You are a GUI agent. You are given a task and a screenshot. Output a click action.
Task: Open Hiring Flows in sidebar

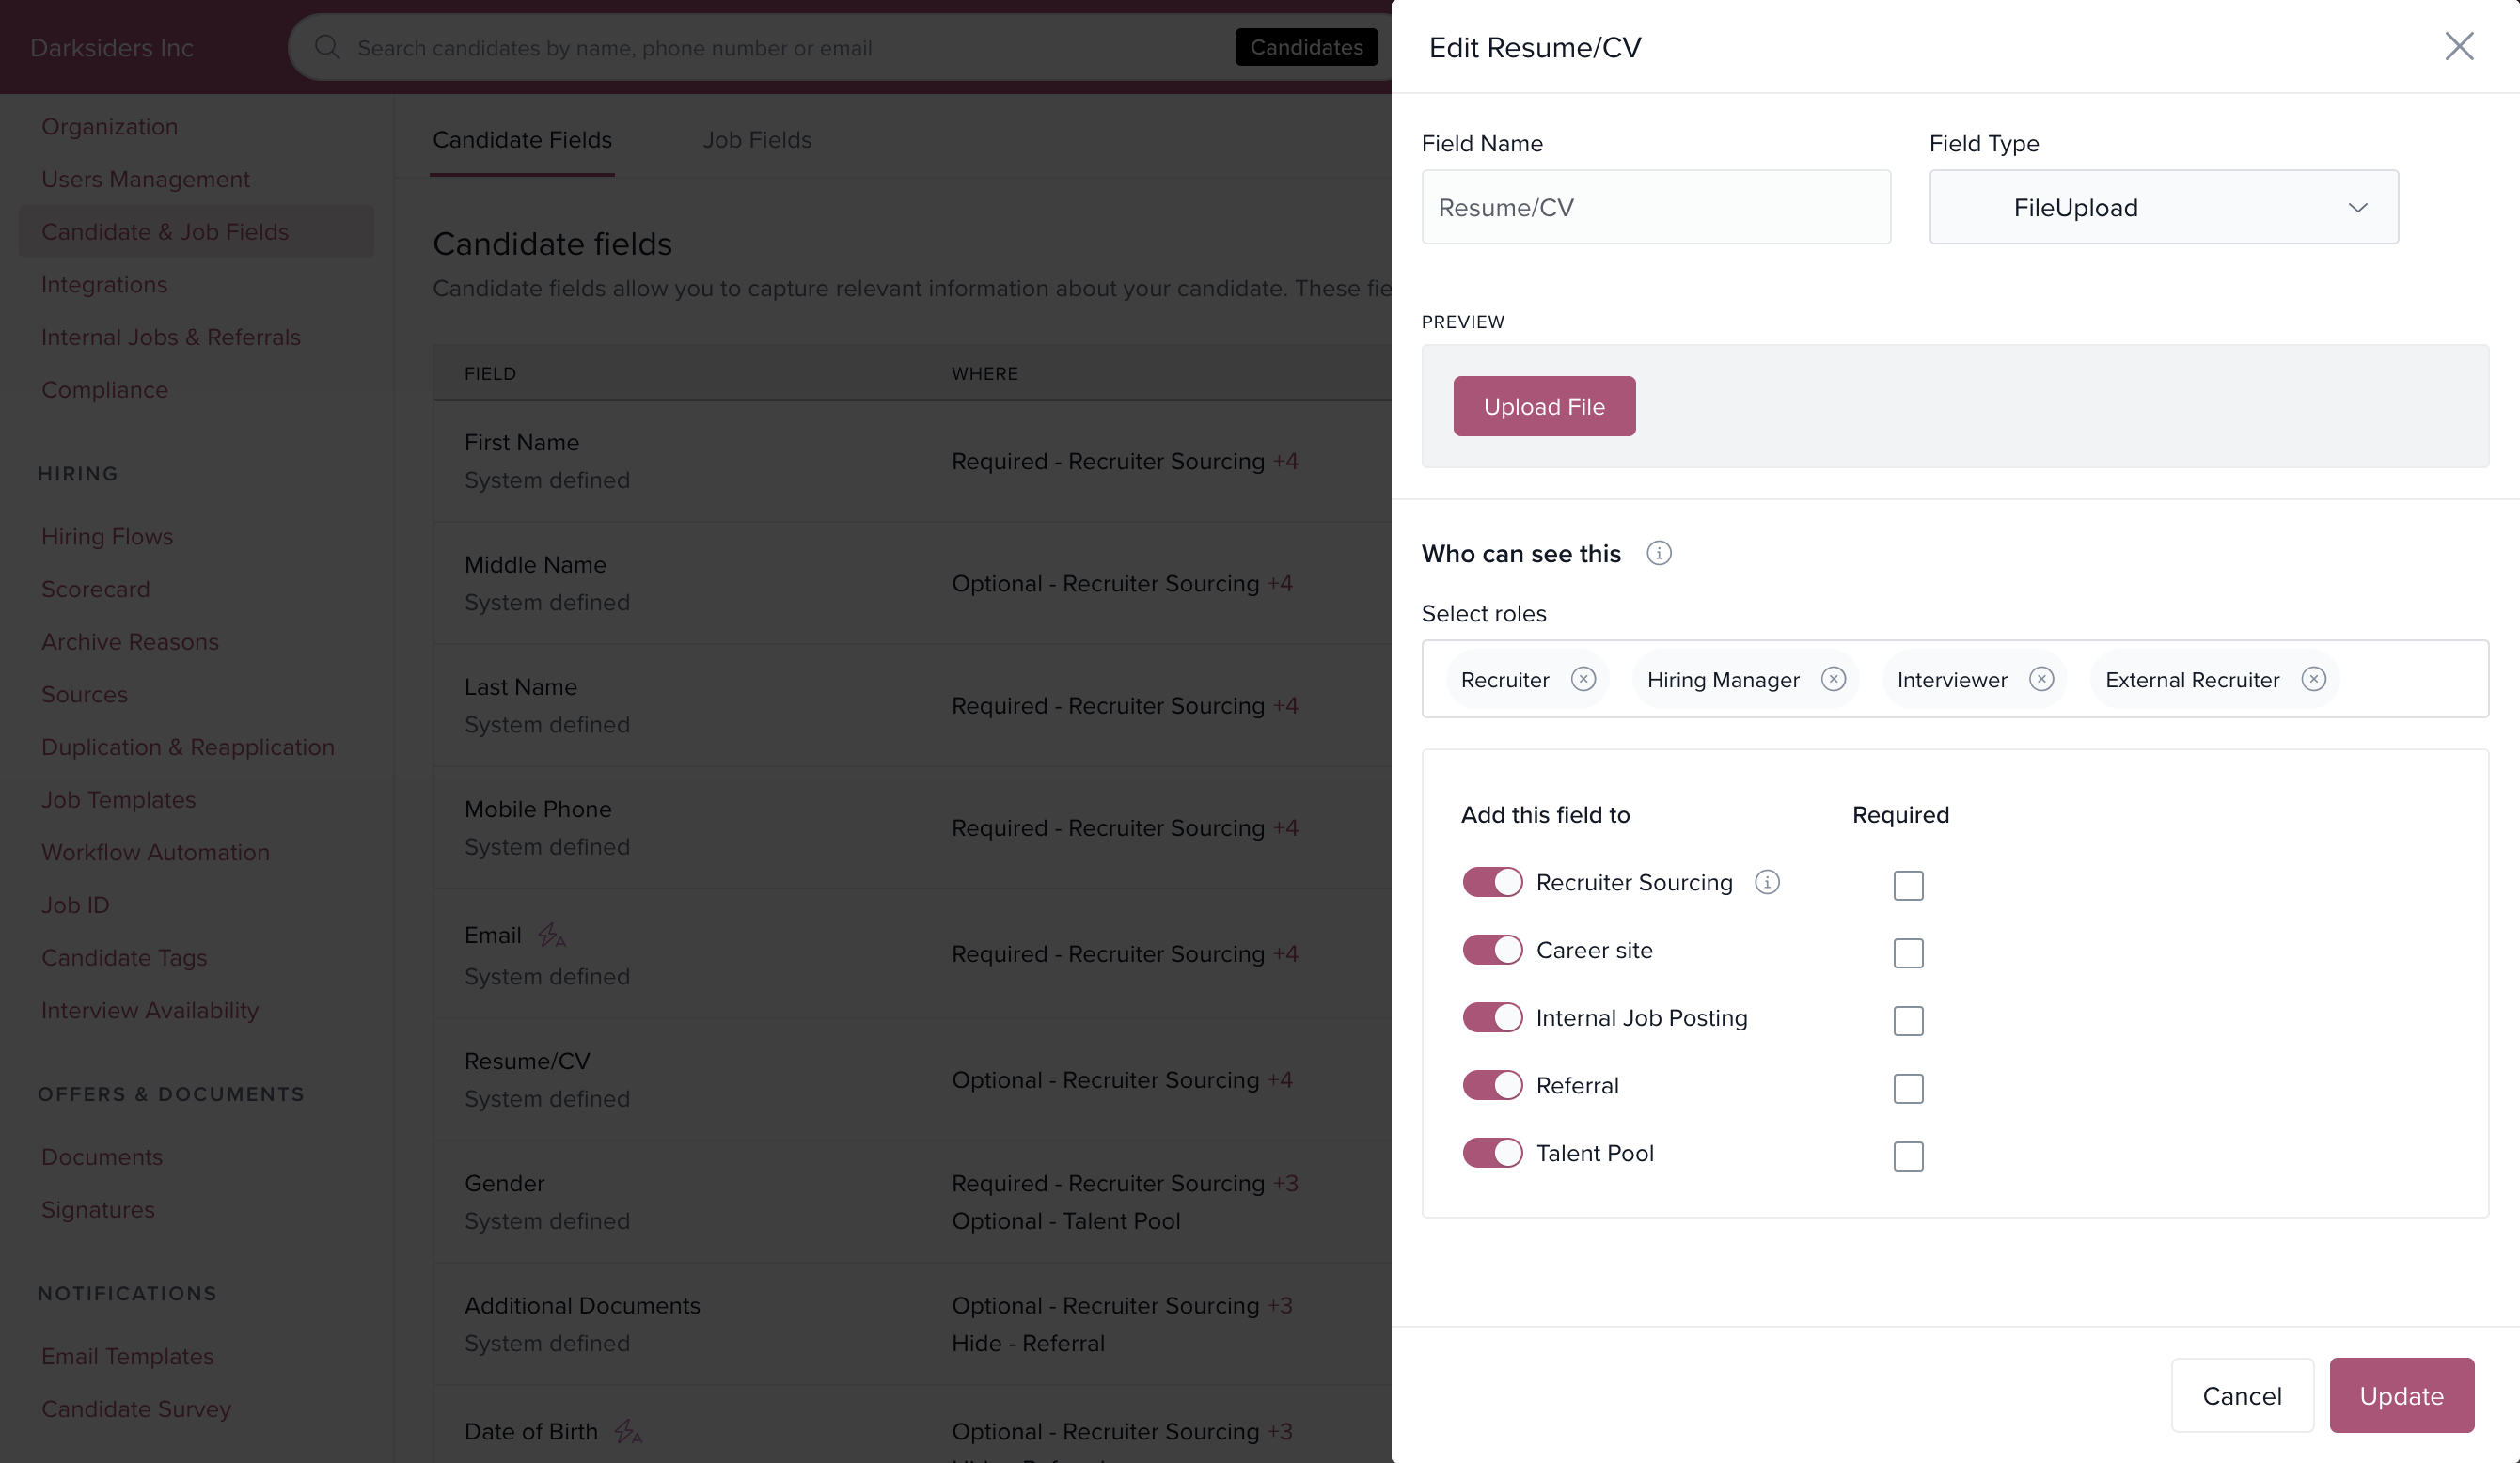tap(107, 536)
